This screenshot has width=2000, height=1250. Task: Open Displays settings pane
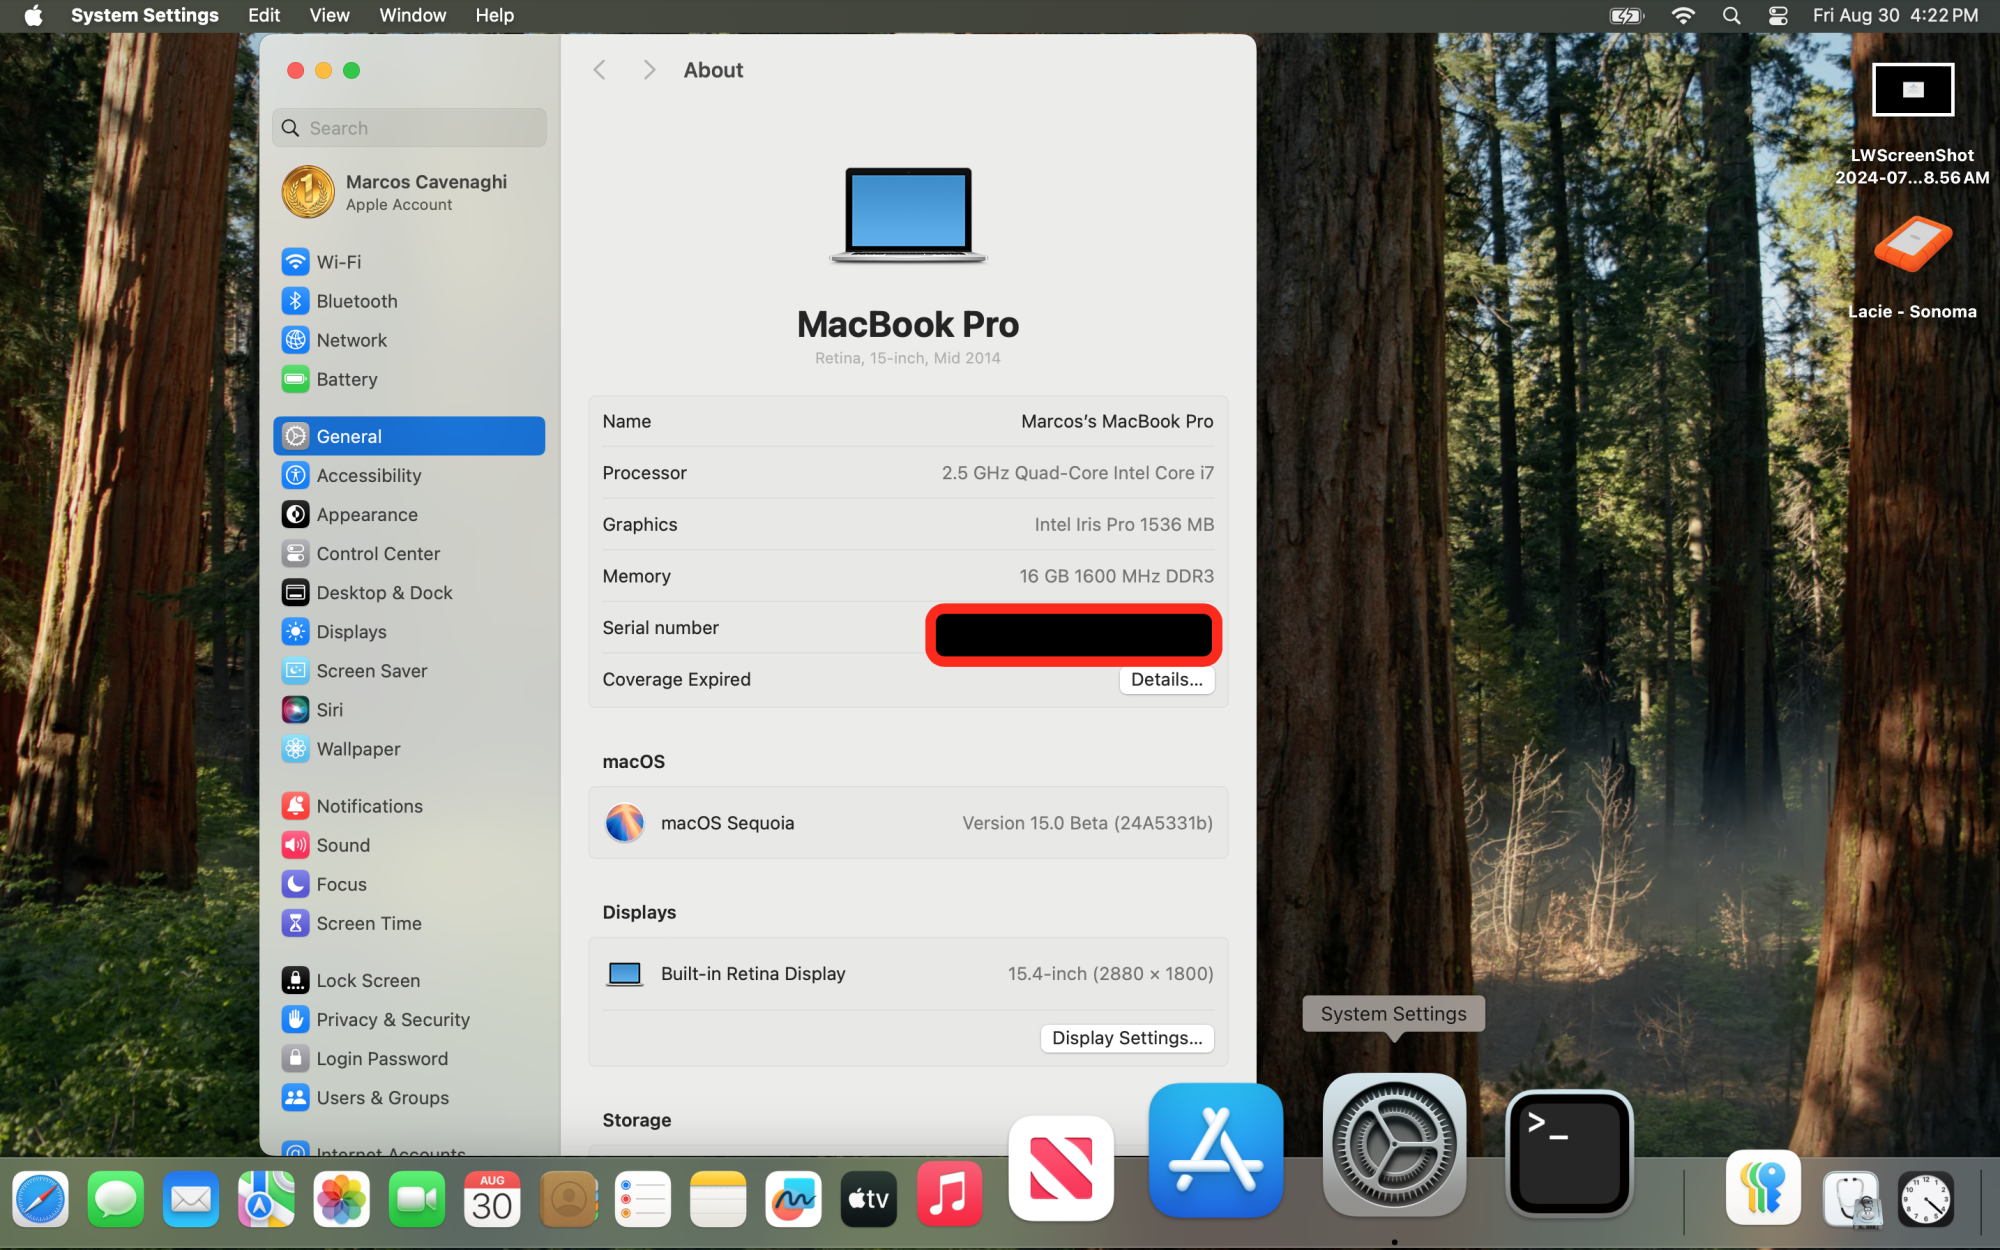351,632
